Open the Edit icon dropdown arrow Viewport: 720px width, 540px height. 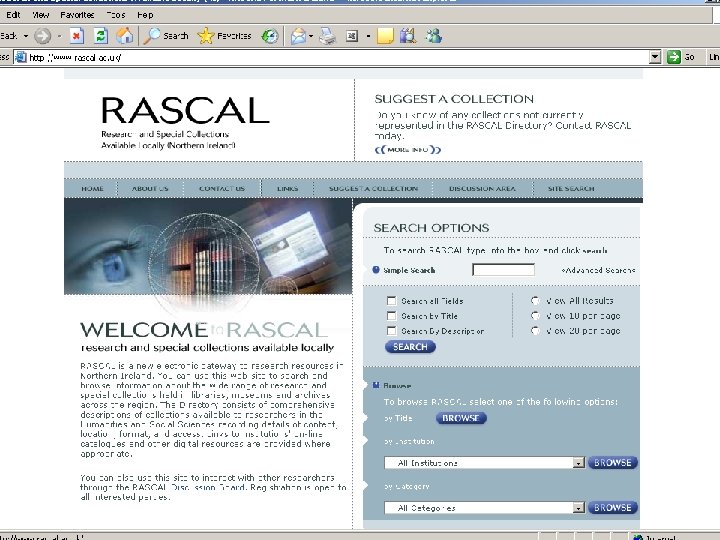pos(368,36)
